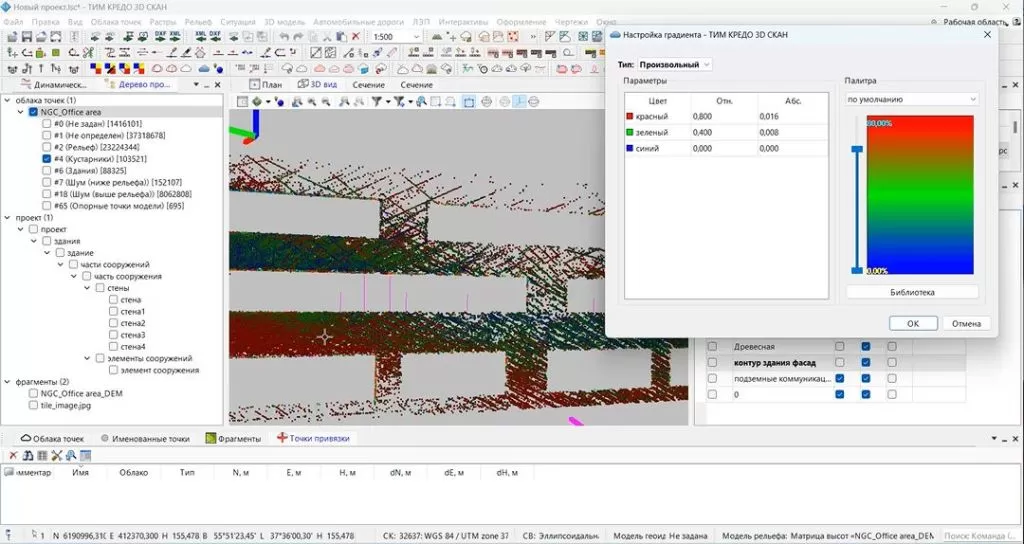Open the Тип Произвольный dropdown
The height and width of the screenshot is (544, 1024).
[x=675, y=65]
